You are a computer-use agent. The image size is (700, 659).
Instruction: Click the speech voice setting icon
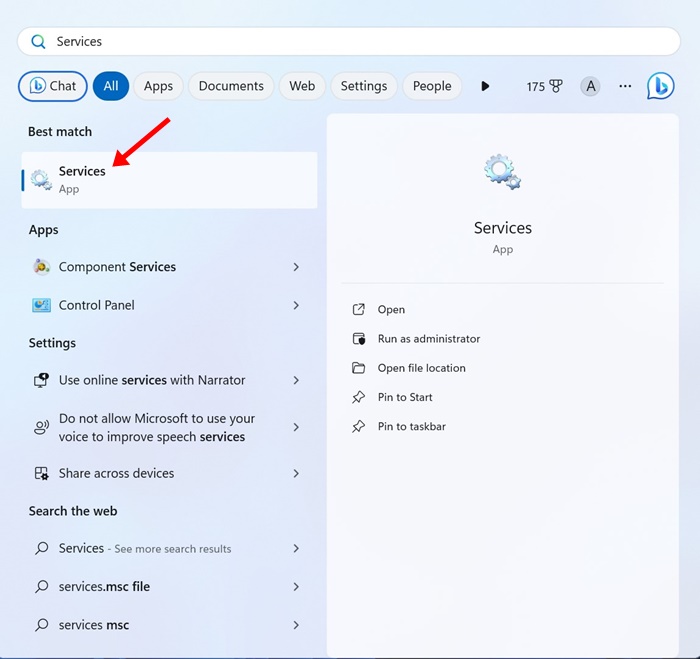coord(42,428)
